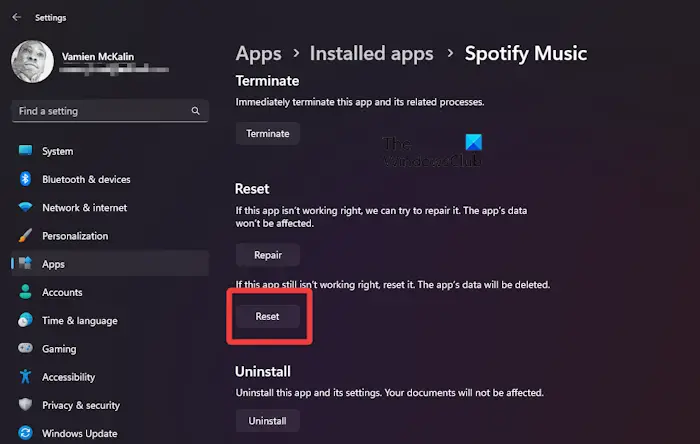The height and width of the screenshot is (444, 700).
Task: Select the Apps sidebar item
Action: pos(110,264)
